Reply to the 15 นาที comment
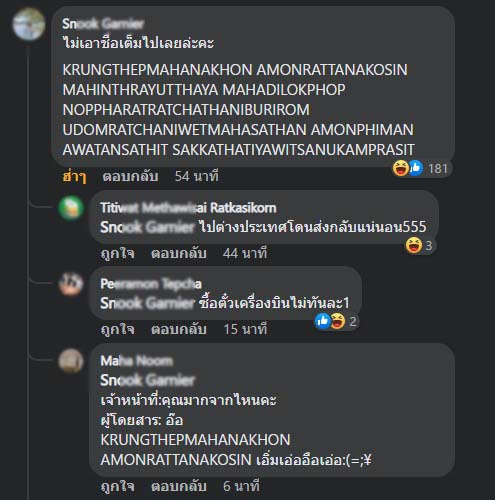The image size is (495, 500). [x=179, y=329]
